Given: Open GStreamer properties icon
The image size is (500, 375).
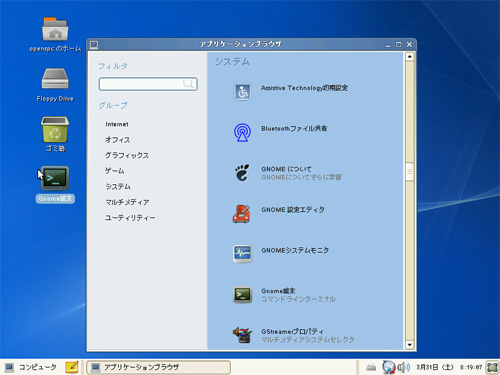Looking at the screenshot, I should [242, 335].
